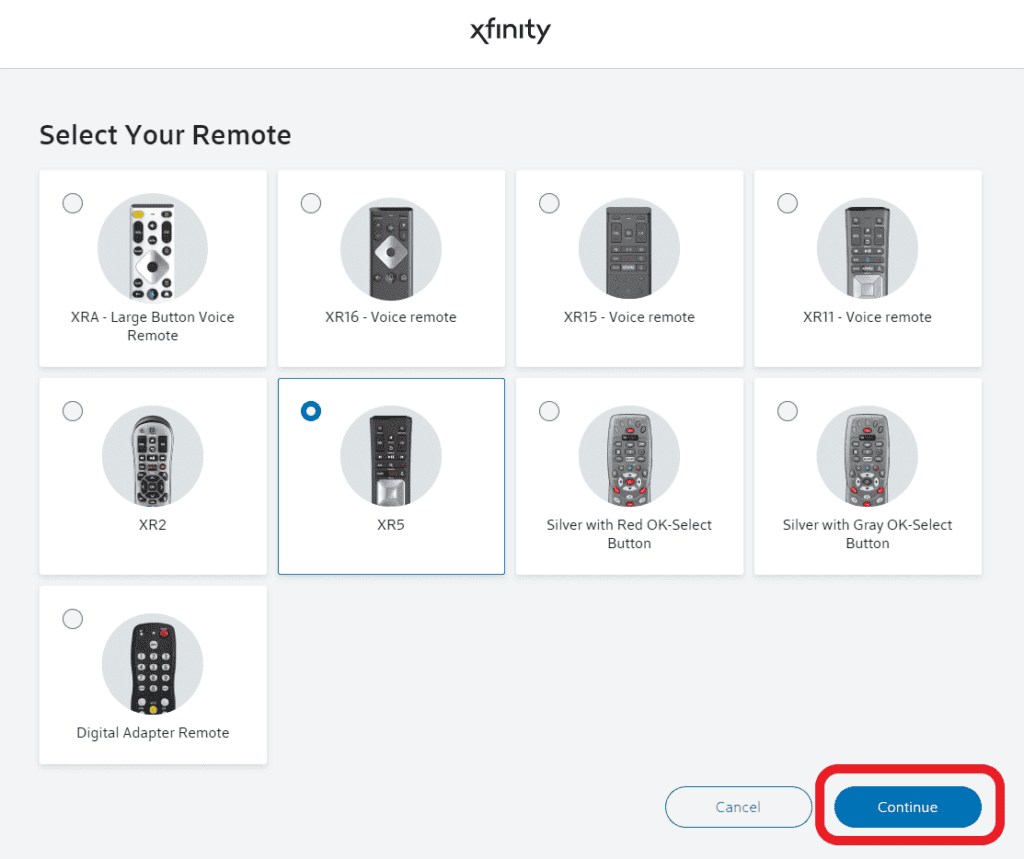Click the XR15 Voice remote image
The height and width of the screenshot is (859, 1024).
pyautogui.click(x=629, y=248)
